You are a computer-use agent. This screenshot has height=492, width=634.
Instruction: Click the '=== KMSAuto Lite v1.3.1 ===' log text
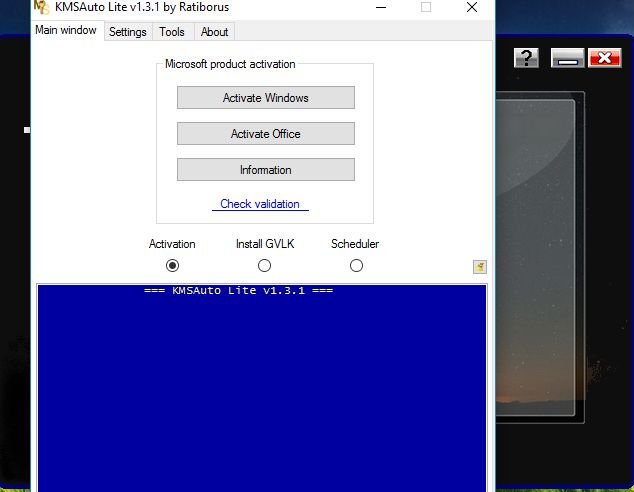pyautogui.click(x=239, y=290)
